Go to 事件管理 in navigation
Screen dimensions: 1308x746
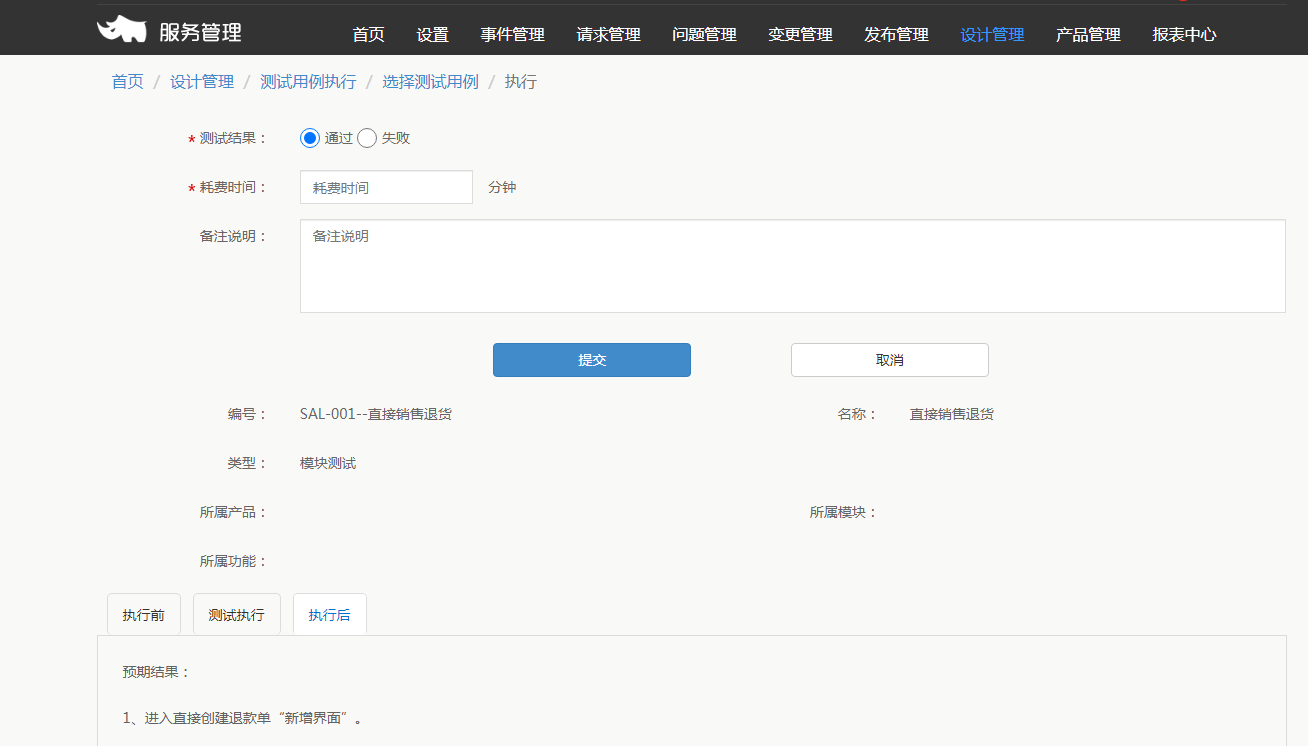pos(512,34)
